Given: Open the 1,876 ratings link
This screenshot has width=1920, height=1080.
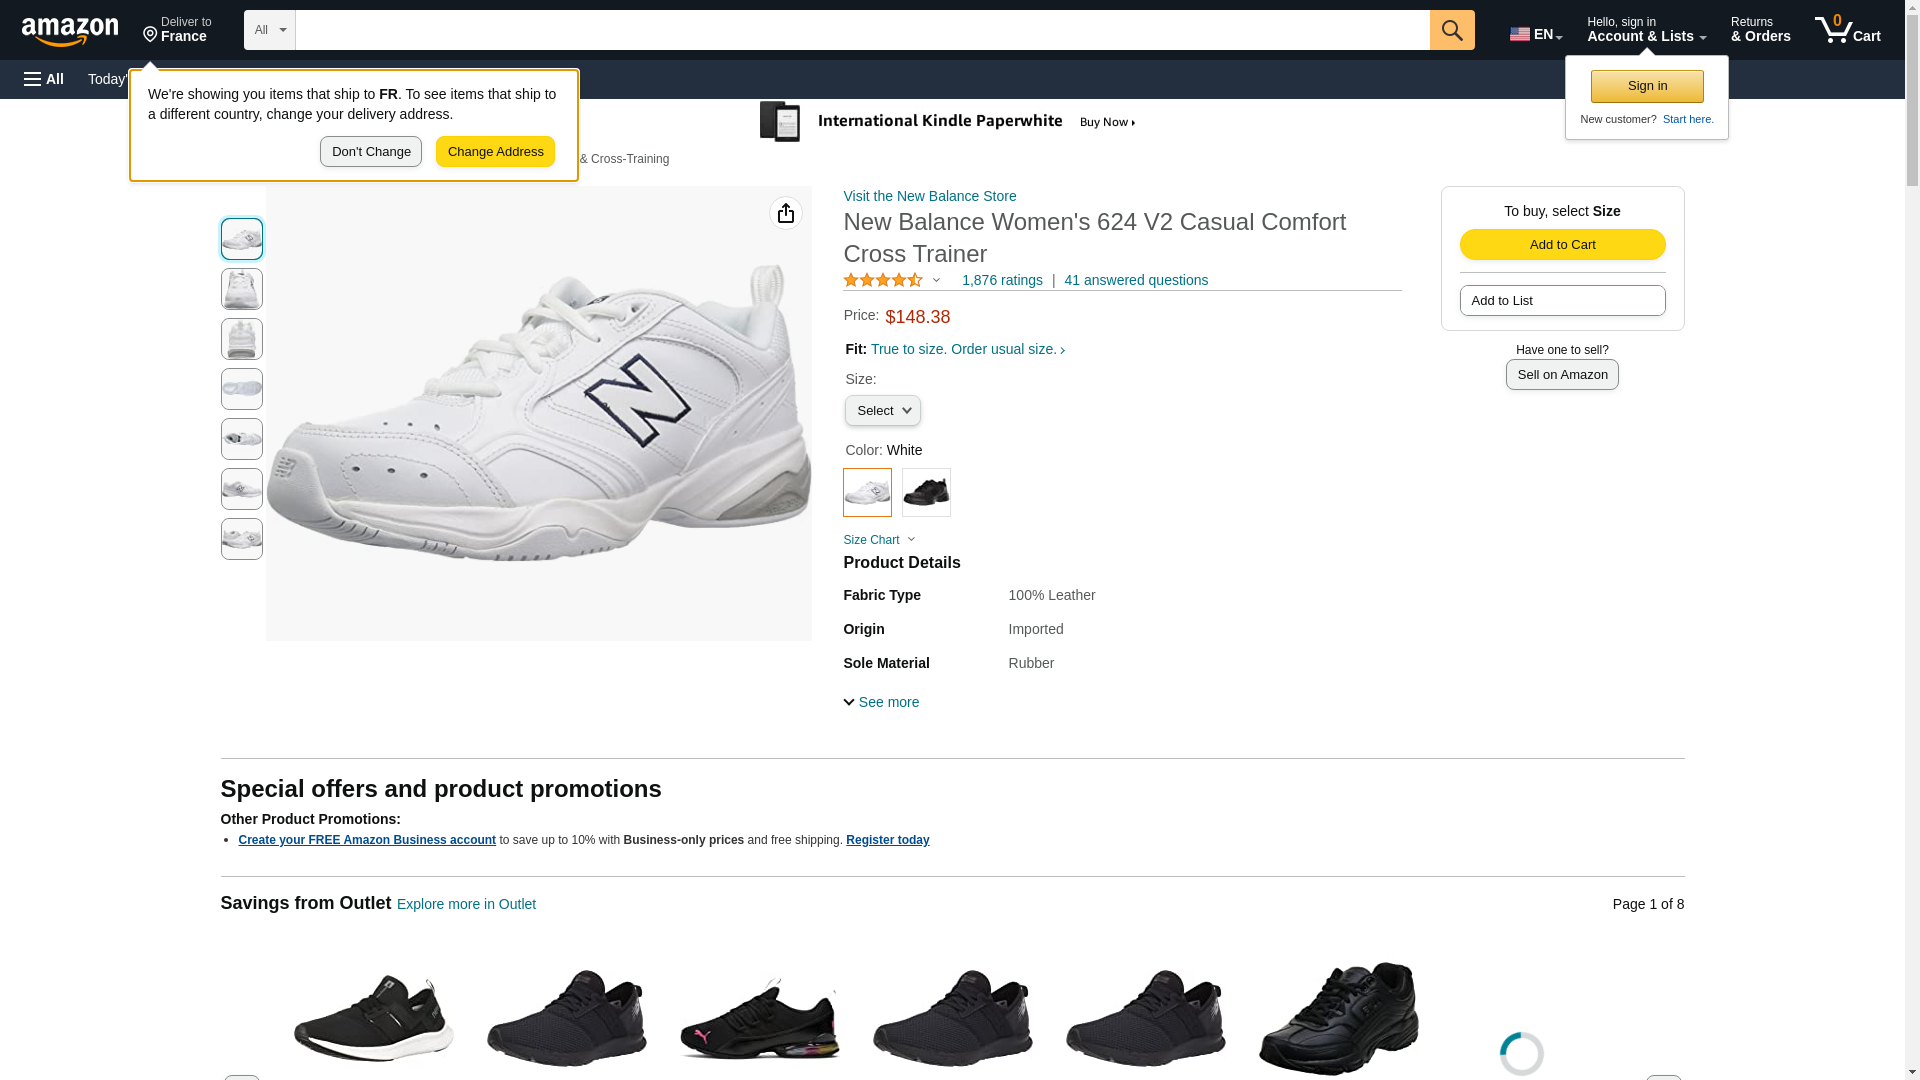Looking at the screenshot, I should tap(1002, 281).
